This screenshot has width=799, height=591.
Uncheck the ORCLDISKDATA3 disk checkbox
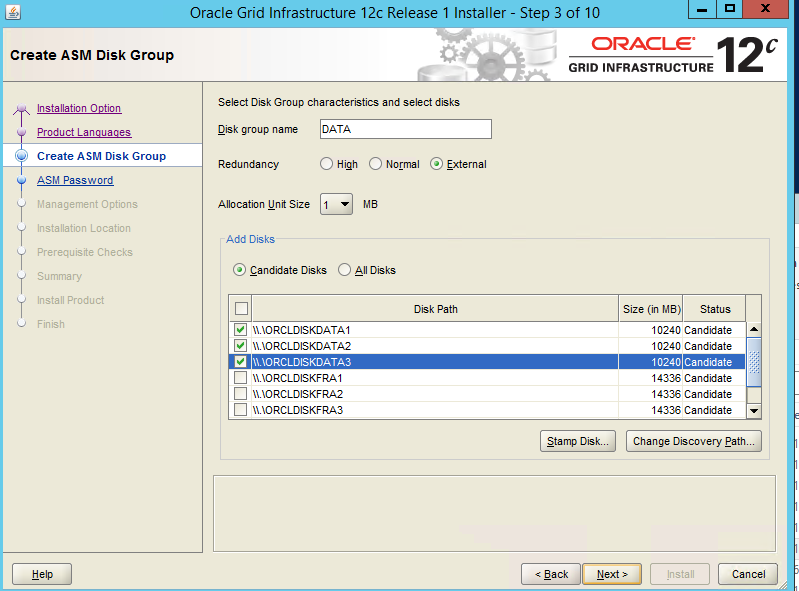coord(240,361)
